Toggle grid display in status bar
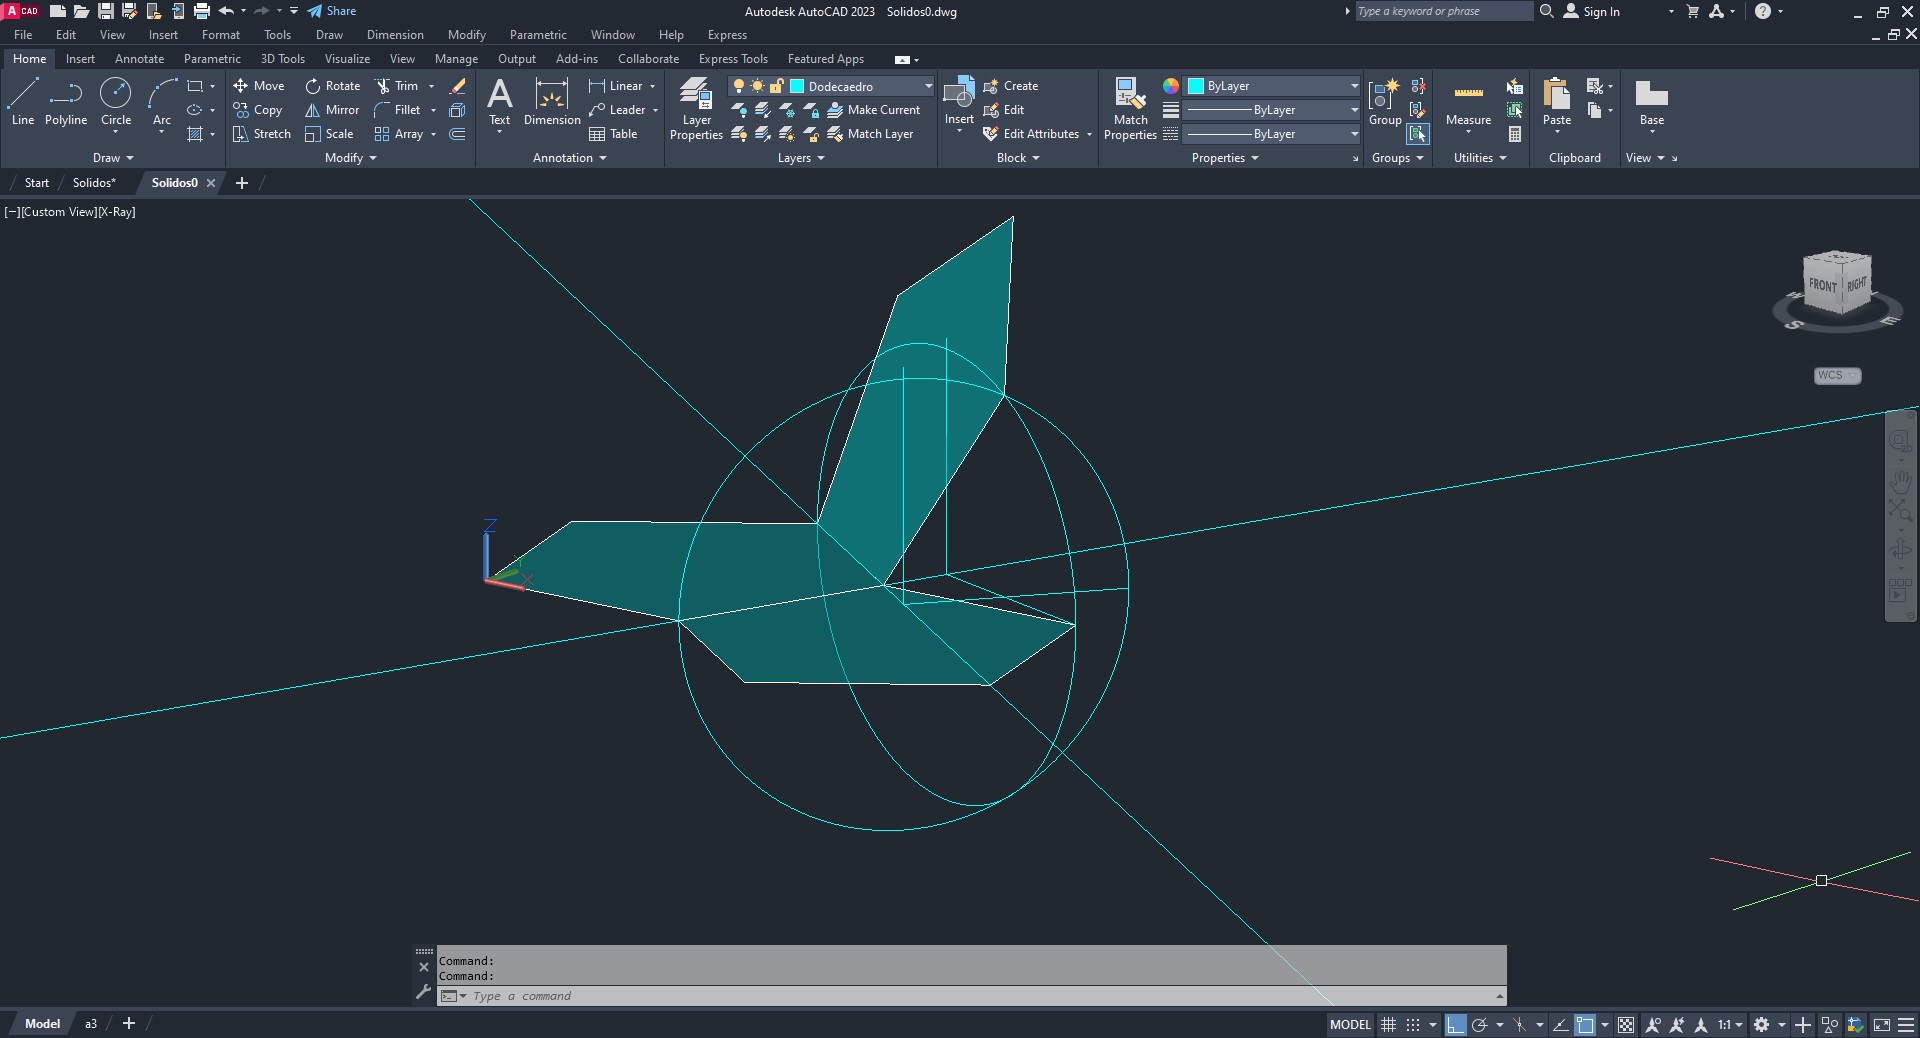The image size is (1920, 1038). tap(1388, 1025)
